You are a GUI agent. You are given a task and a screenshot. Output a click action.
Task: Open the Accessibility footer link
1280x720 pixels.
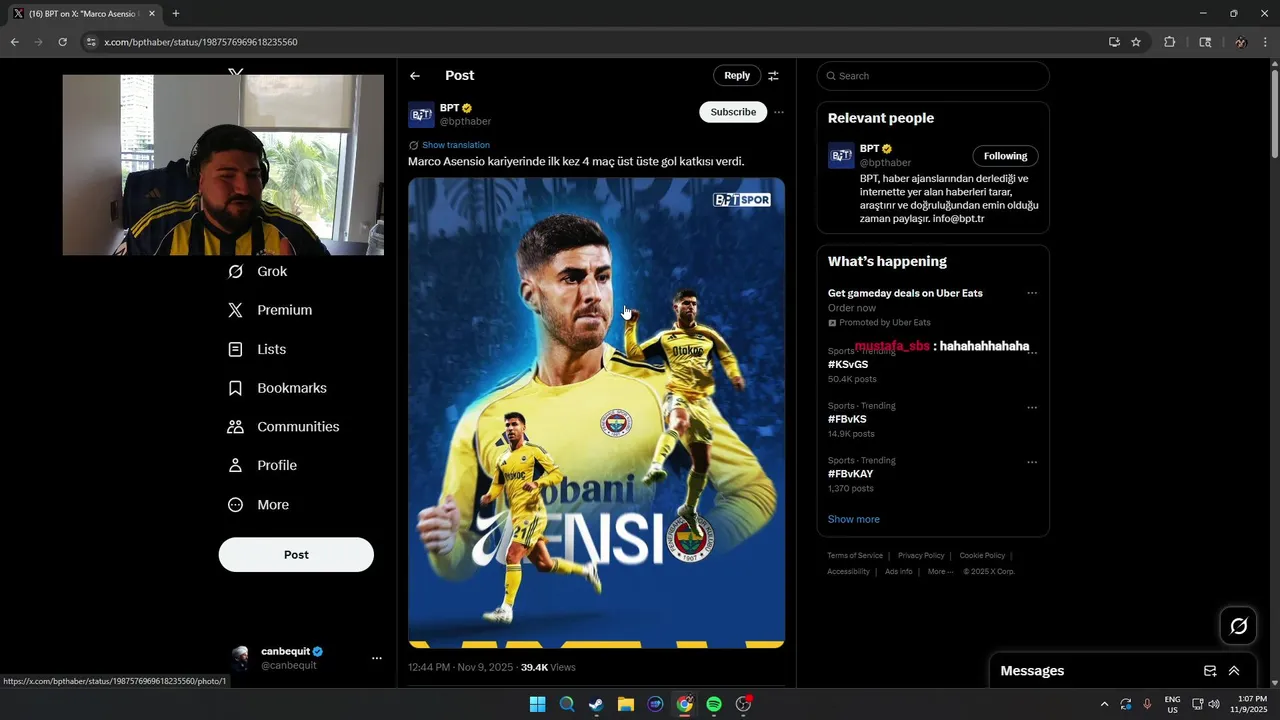coord(848,572)
